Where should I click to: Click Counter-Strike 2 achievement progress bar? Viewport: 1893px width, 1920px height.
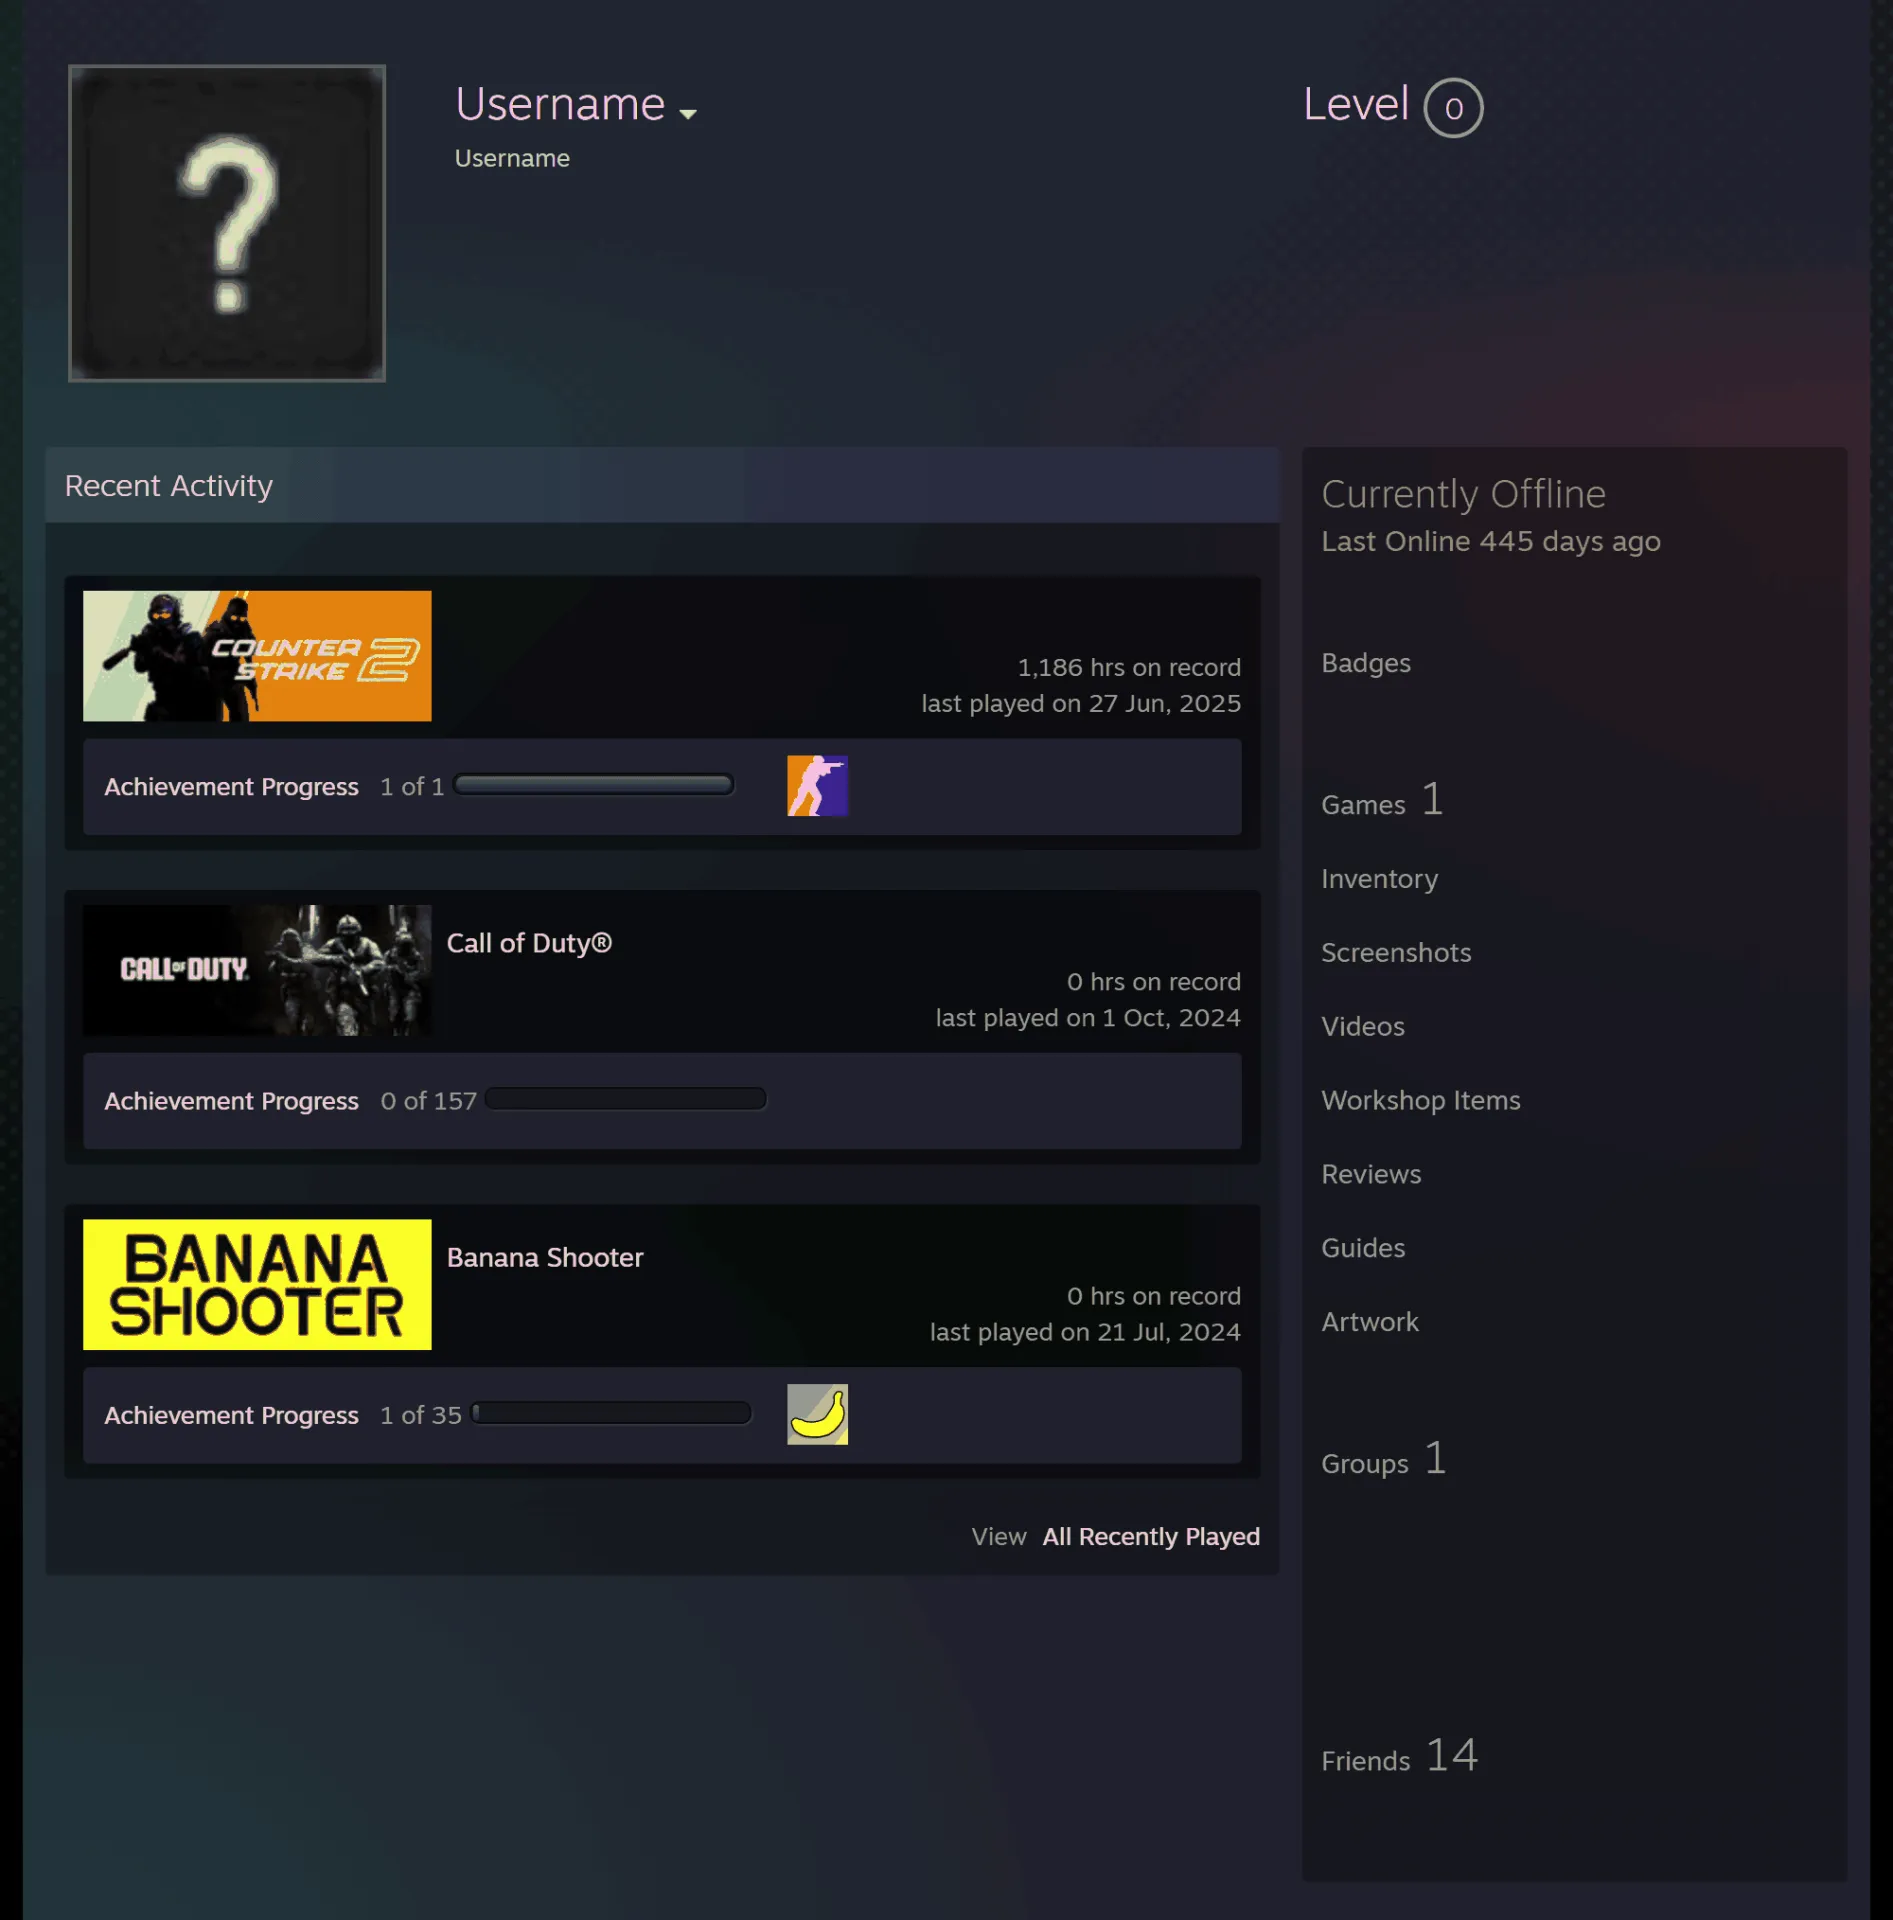(x=594, y=785)
